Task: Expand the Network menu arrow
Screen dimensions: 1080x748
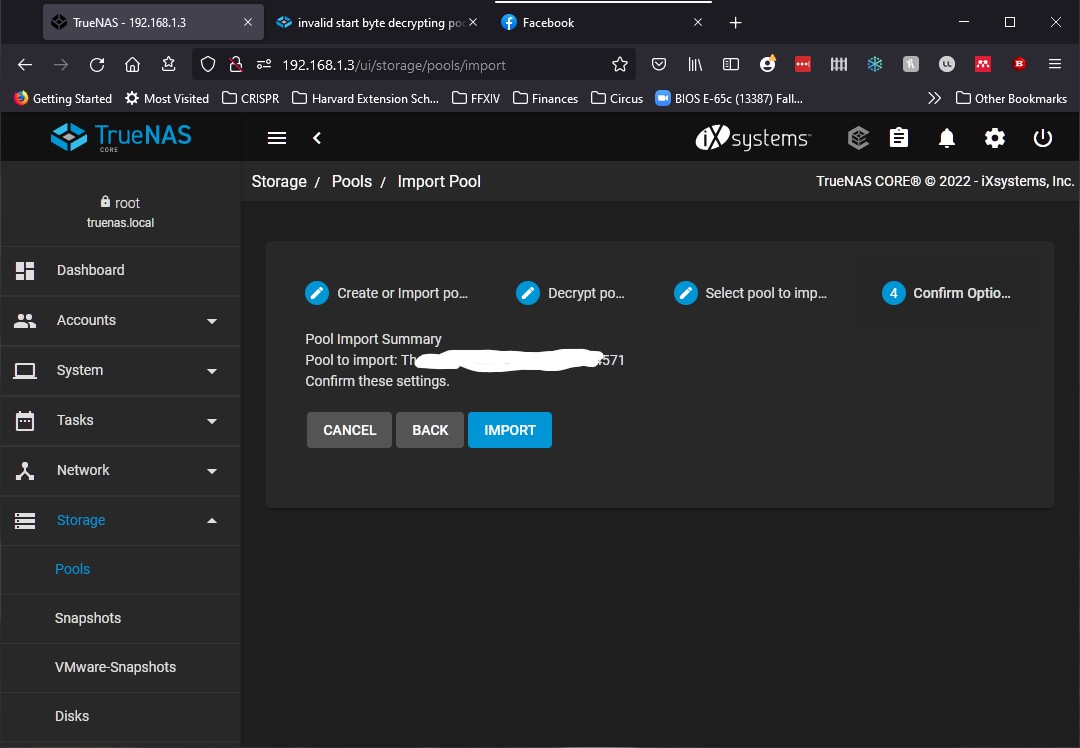Action: coord(212,471)
